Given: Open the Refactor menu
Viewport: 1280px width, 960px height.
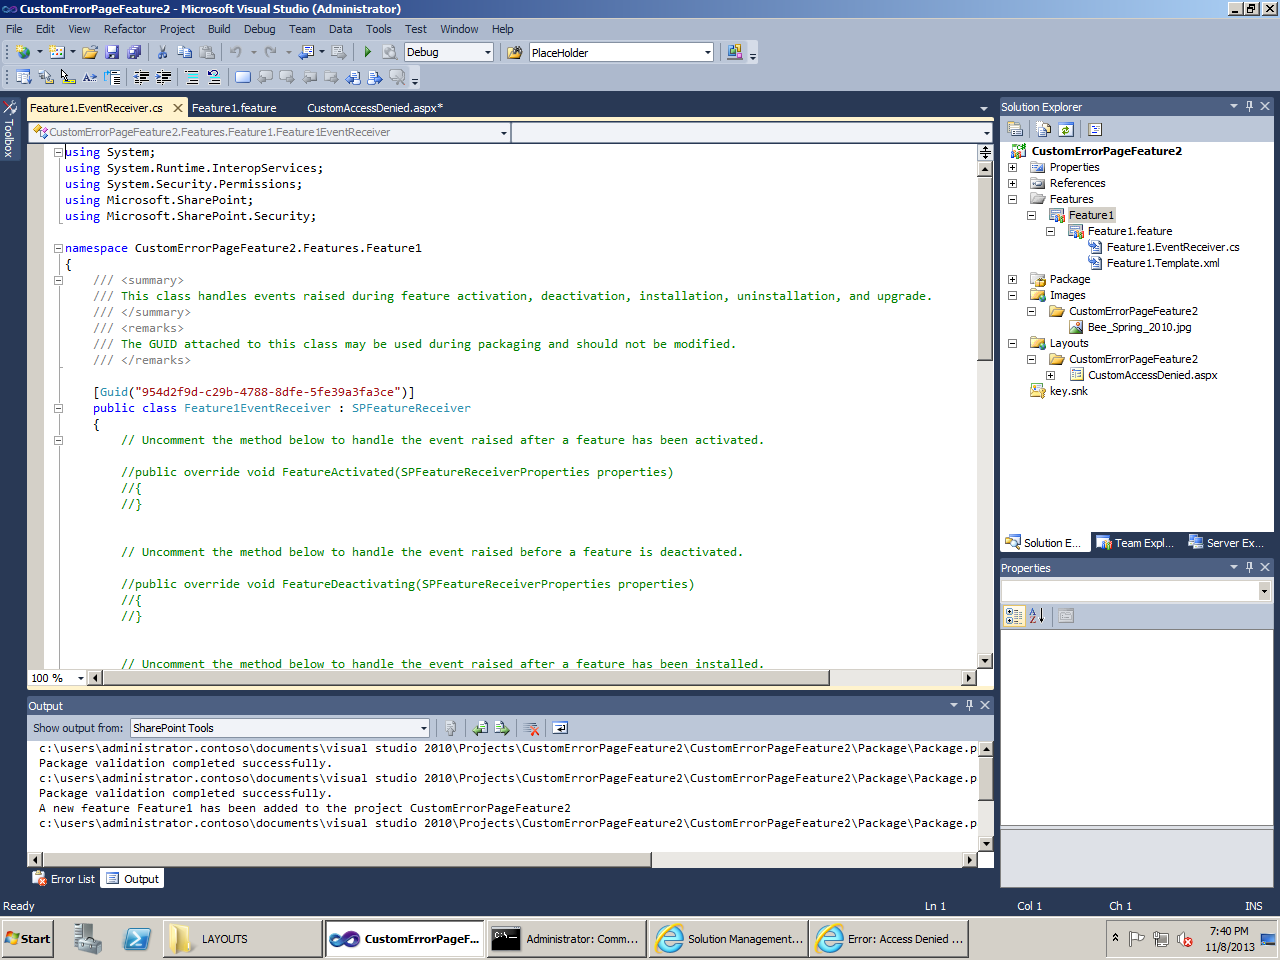Looking at the screenshot, I should (x=125, y=29).
